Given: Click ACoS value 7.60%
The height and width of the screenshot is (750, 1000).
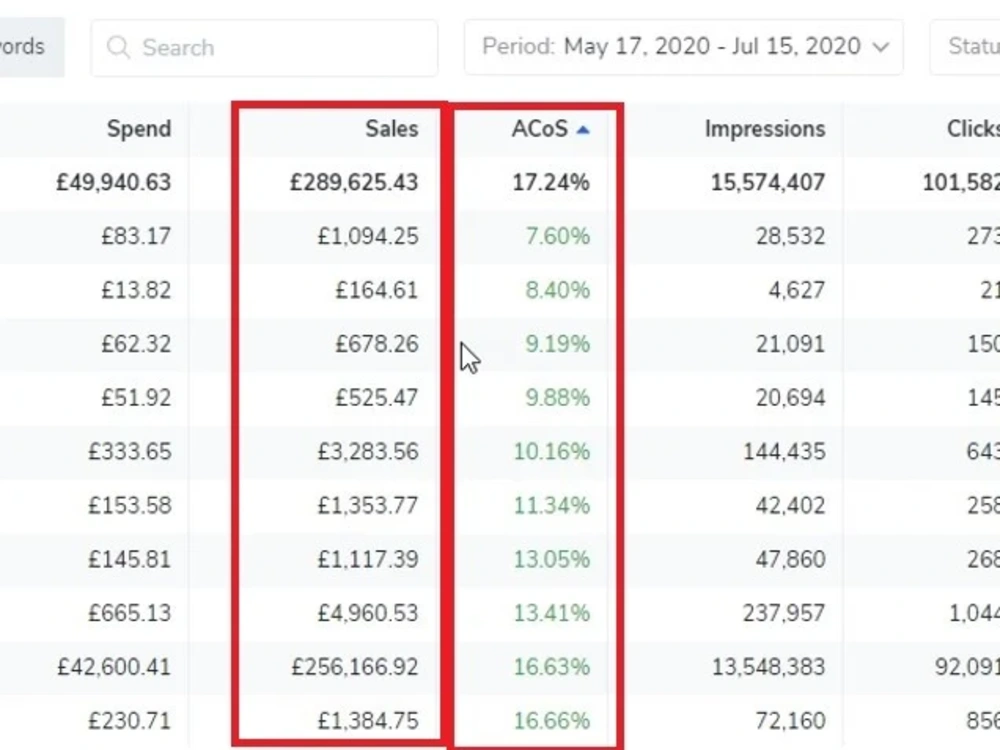Looking at the screenshot, I should (x=557, y=237).
